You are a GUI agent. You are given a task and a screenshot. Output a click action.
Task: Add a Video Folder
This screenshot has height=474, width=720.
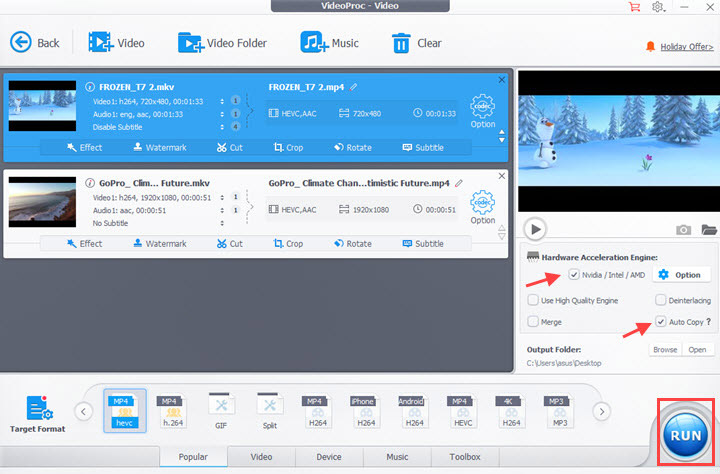[222, 43]
